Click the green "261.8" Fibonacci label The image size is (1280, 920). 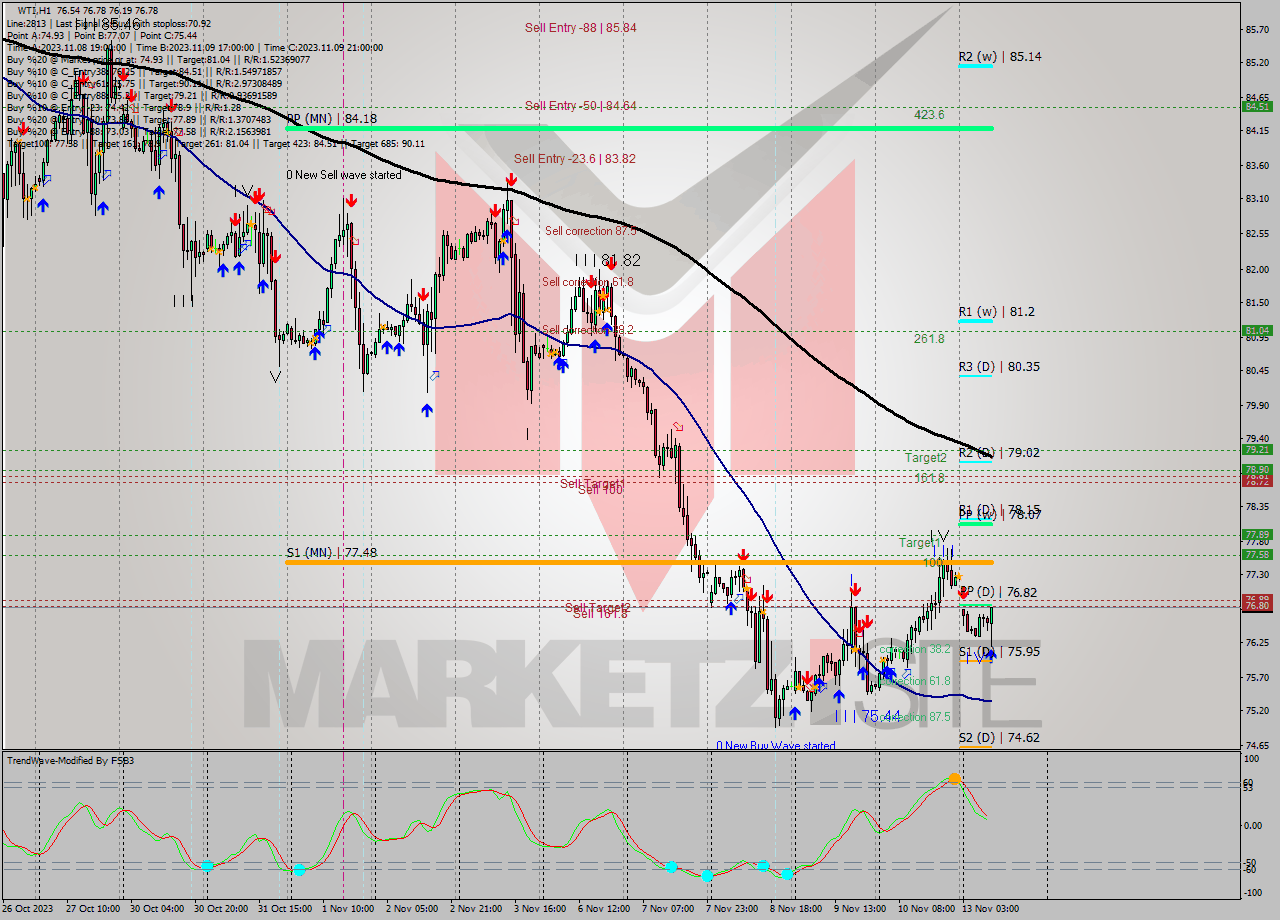click(929, 339)
